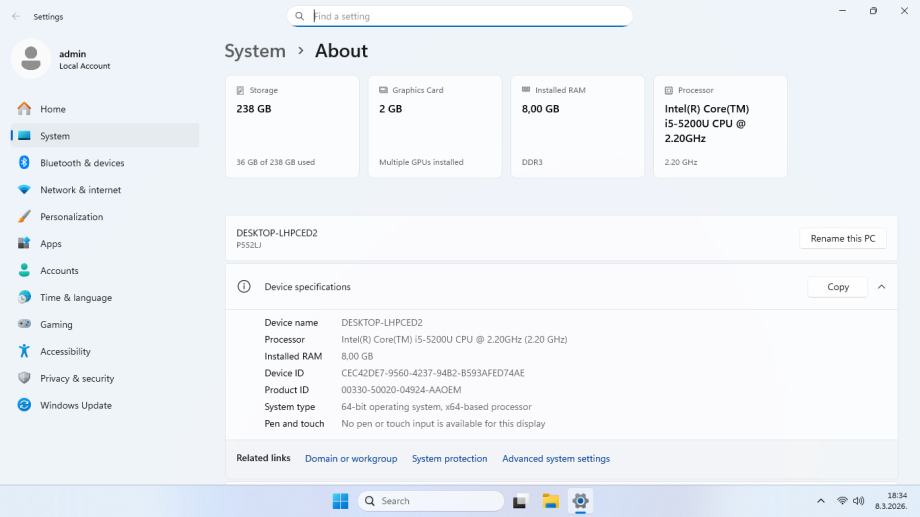Click the Home house icon in sidebar
Image resolution: width=920 pixels, height=517 pixels.
pos(24,109)
